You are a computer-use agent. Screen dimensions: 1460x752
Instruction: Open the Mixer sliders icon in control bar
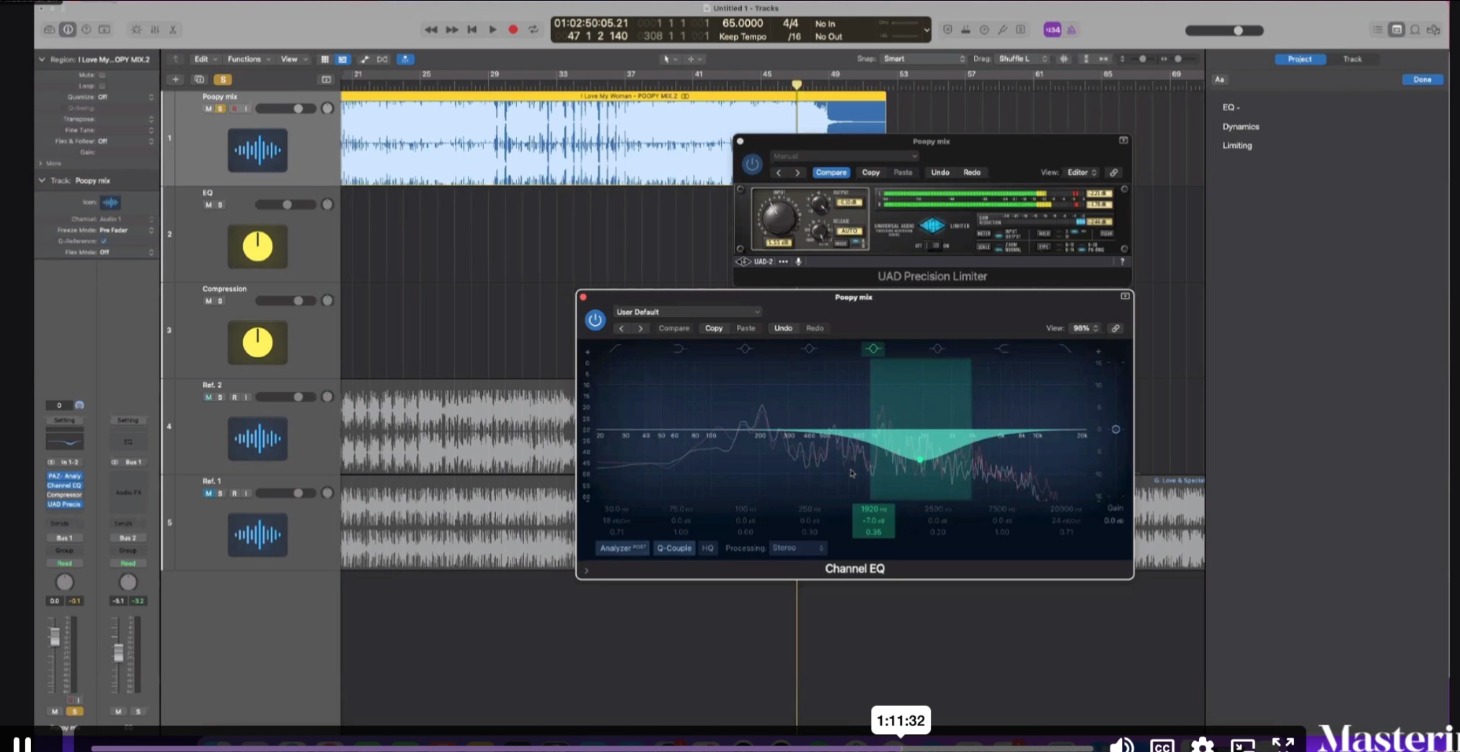(x=155, y=30)
